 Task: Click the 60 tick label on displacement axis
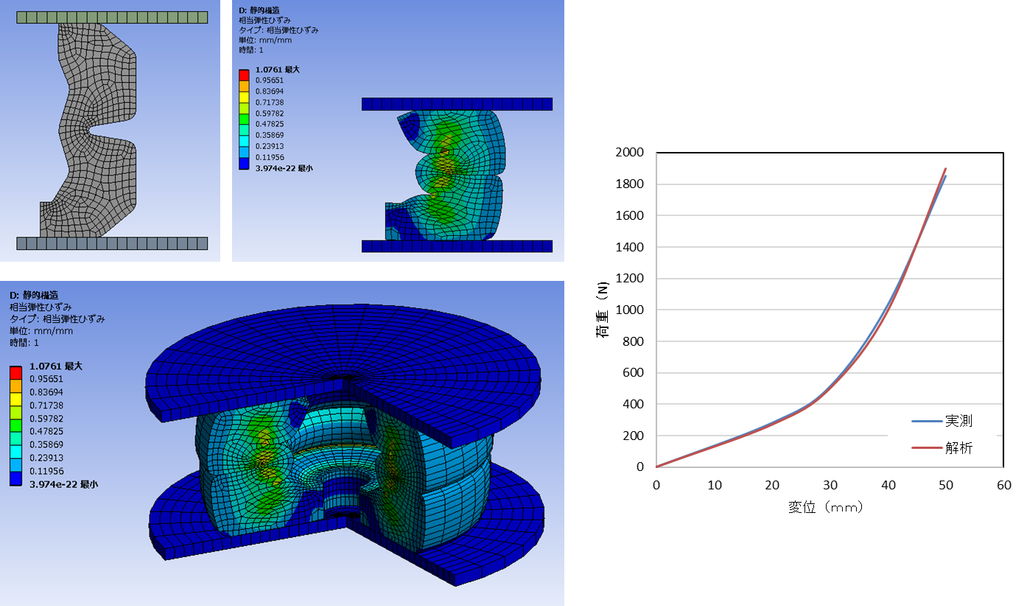[1004, 485]
